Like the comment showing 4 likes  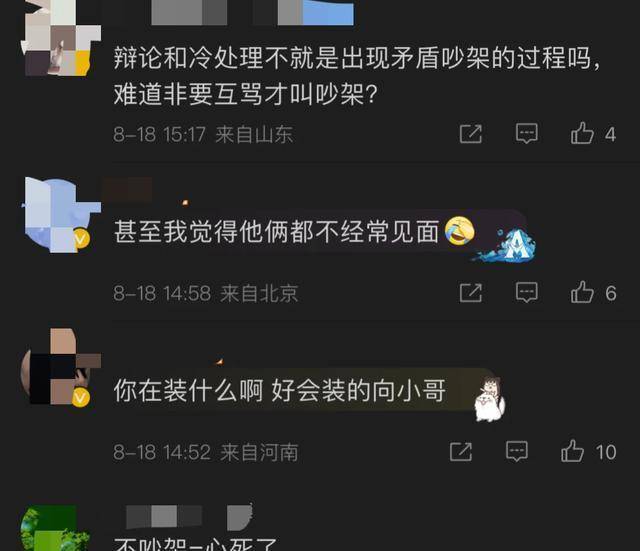point(593,133)
